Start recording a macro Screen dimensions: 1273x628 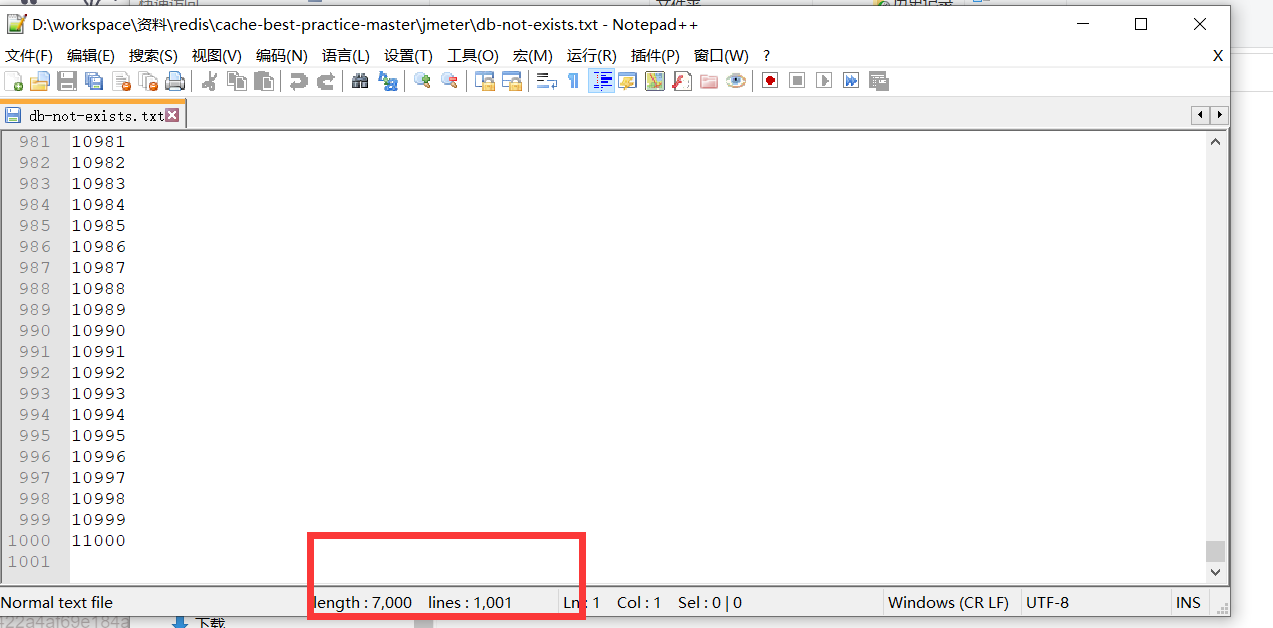pyautogui.click(x=770, y=81)
